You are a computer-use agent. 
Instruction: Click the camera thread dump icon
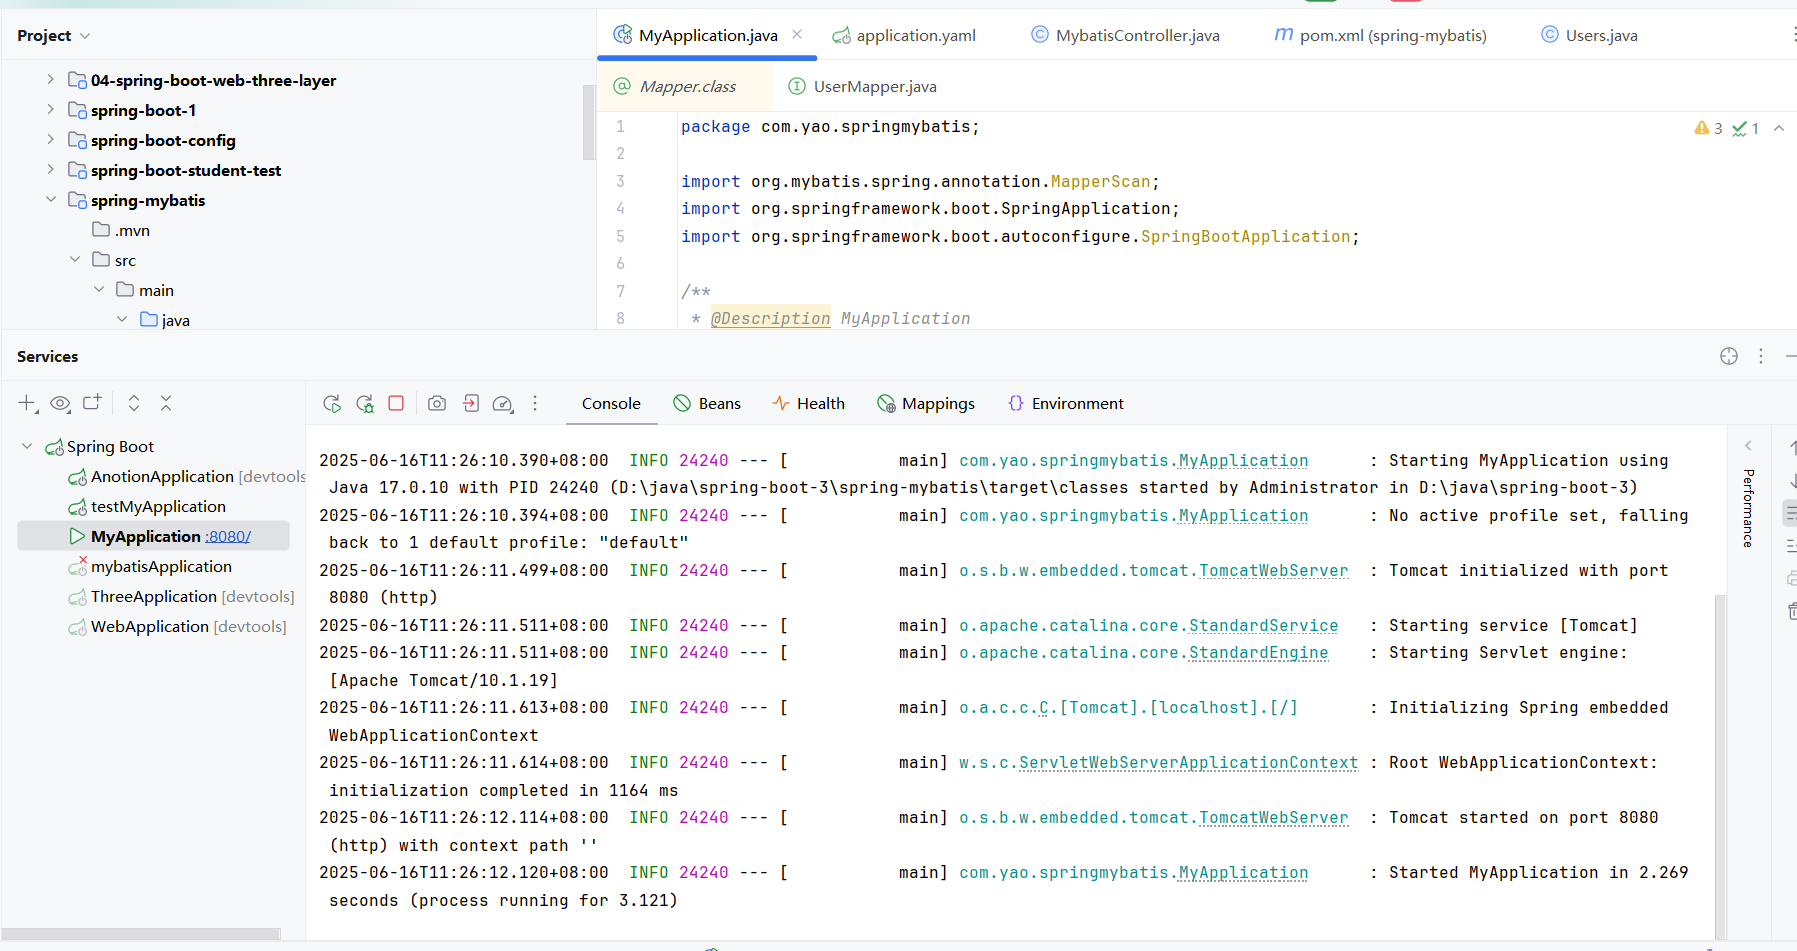pos(437,403)
